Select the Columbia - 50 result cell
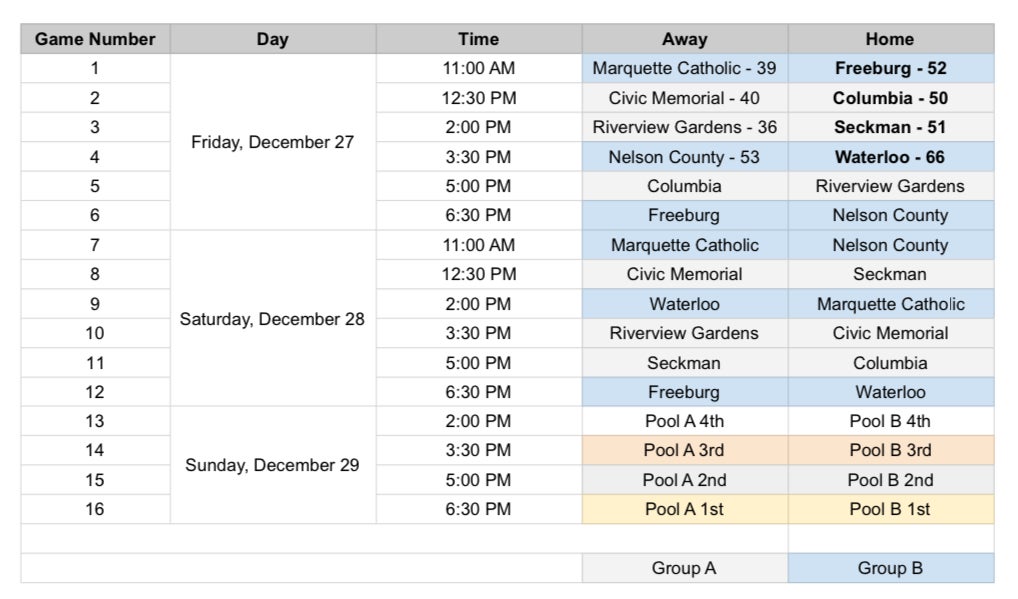Screen dimensions: 1018x599 (x=890, y=98)
